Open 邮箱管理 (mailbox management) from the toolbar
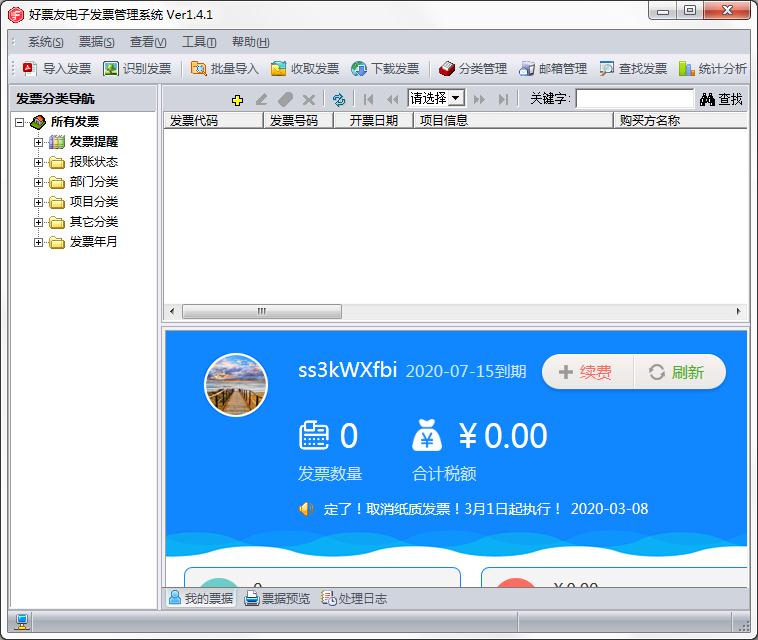The width and height of the screenshot is (758, 640). coord(527,69)
